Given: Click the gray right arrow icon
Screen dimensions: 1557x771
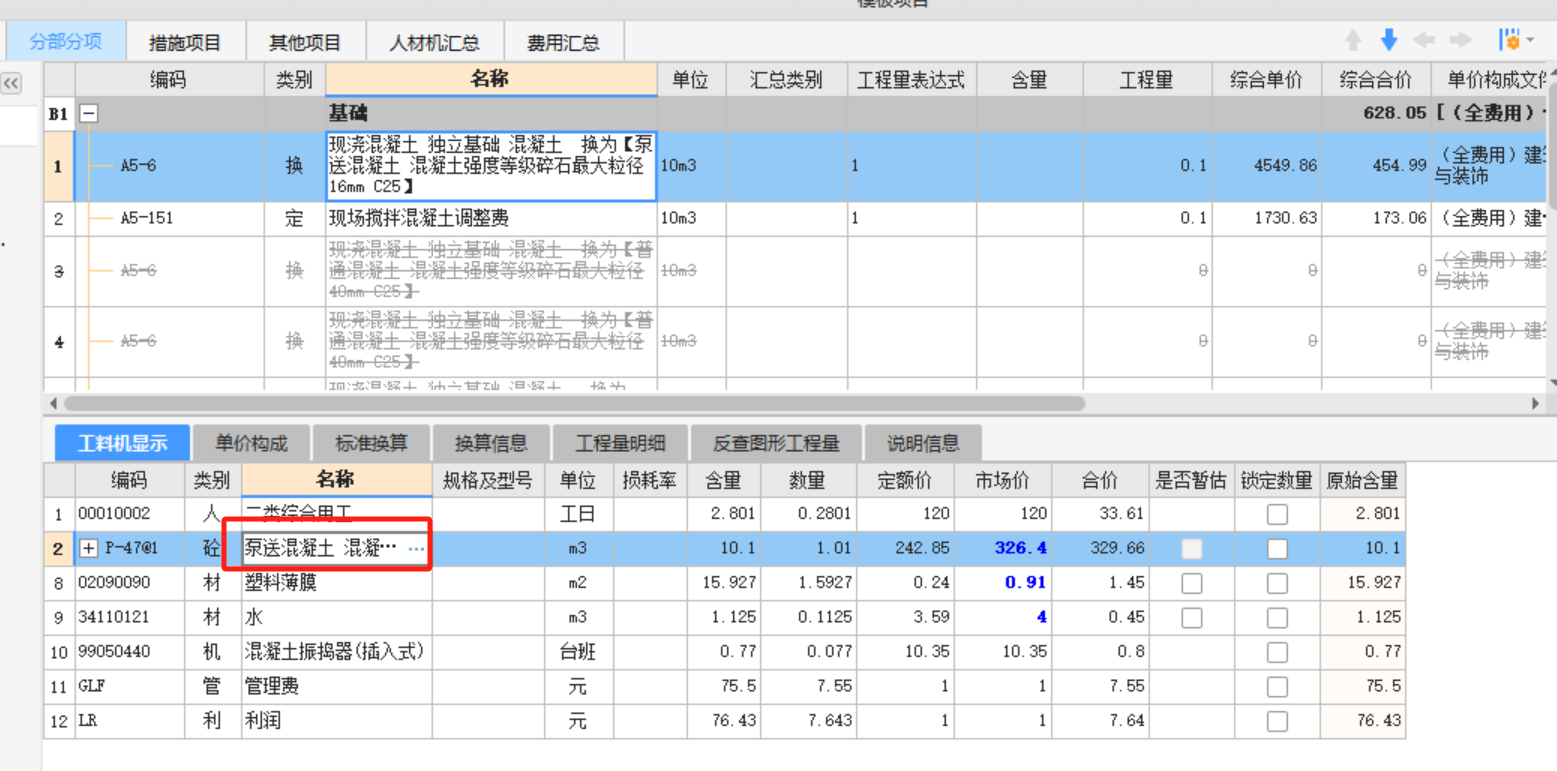Looking at the screenshot, I should click(x=1460, y=41).
